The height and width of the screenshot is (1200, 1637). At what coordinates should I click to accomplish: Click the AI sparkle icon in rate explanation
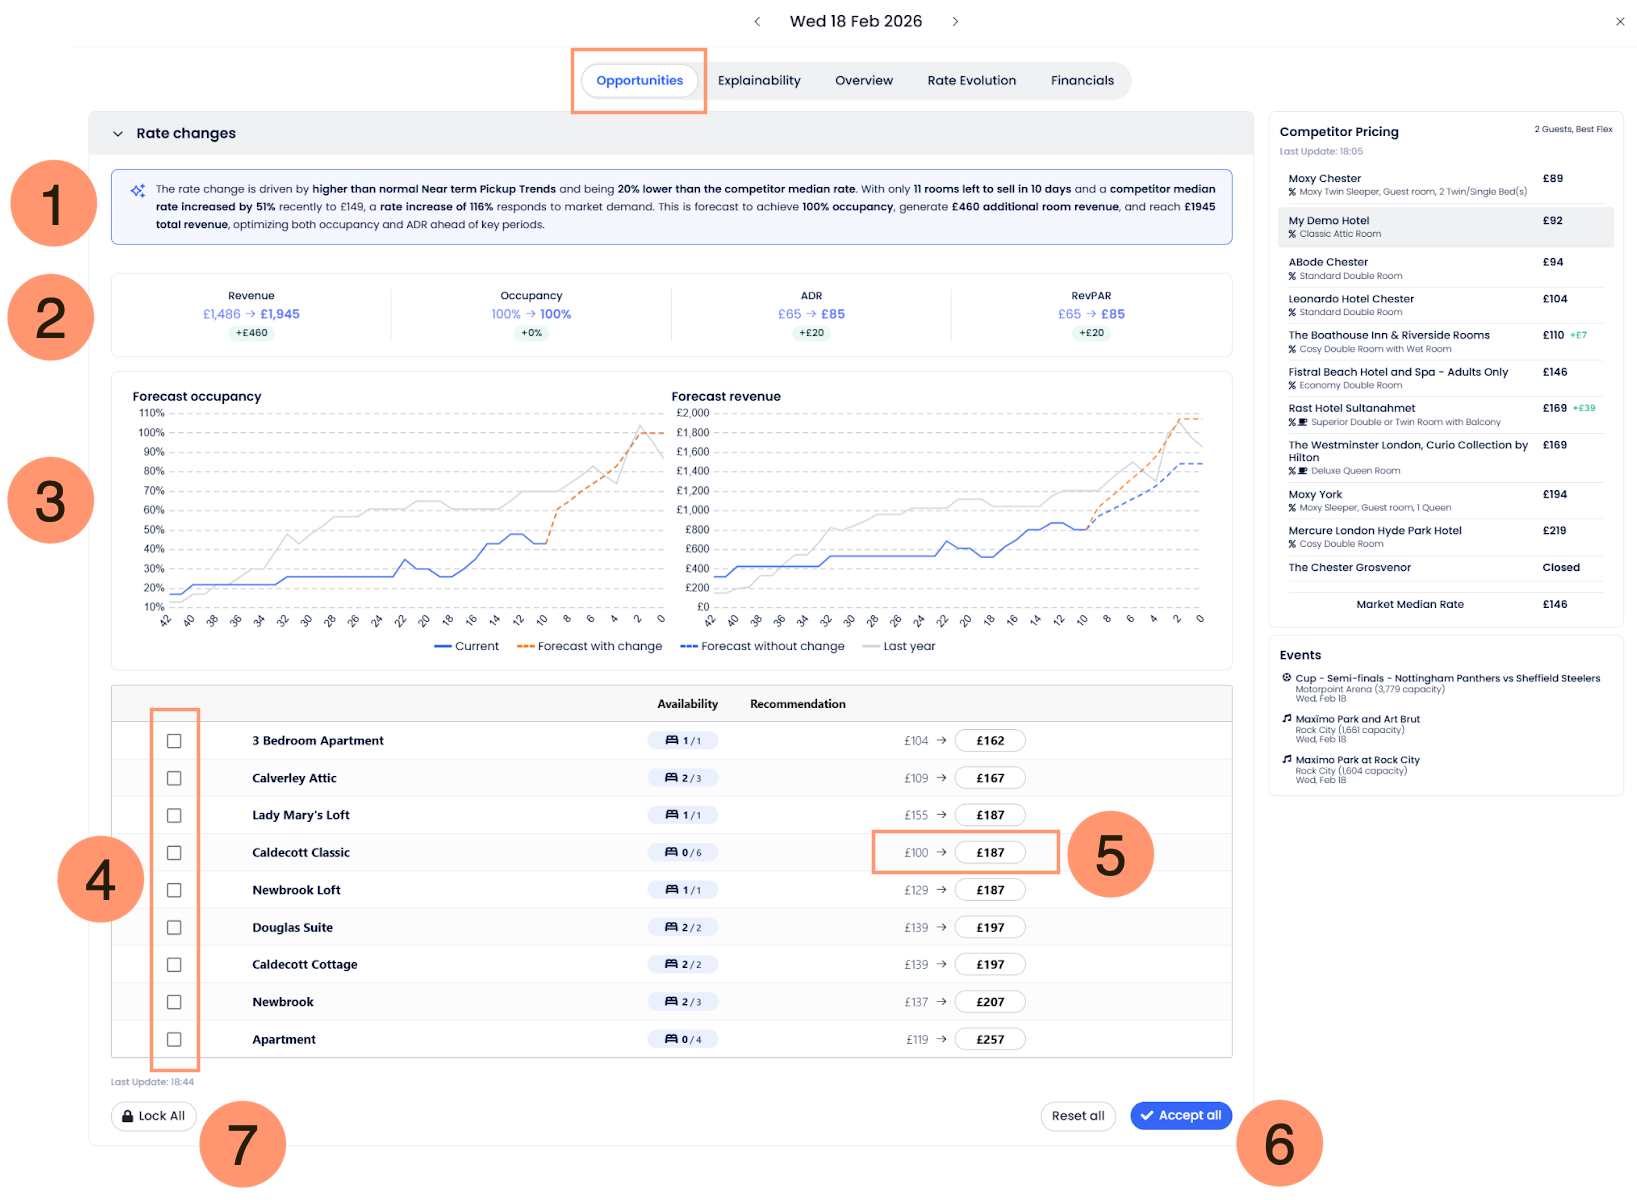click(138, 190)
